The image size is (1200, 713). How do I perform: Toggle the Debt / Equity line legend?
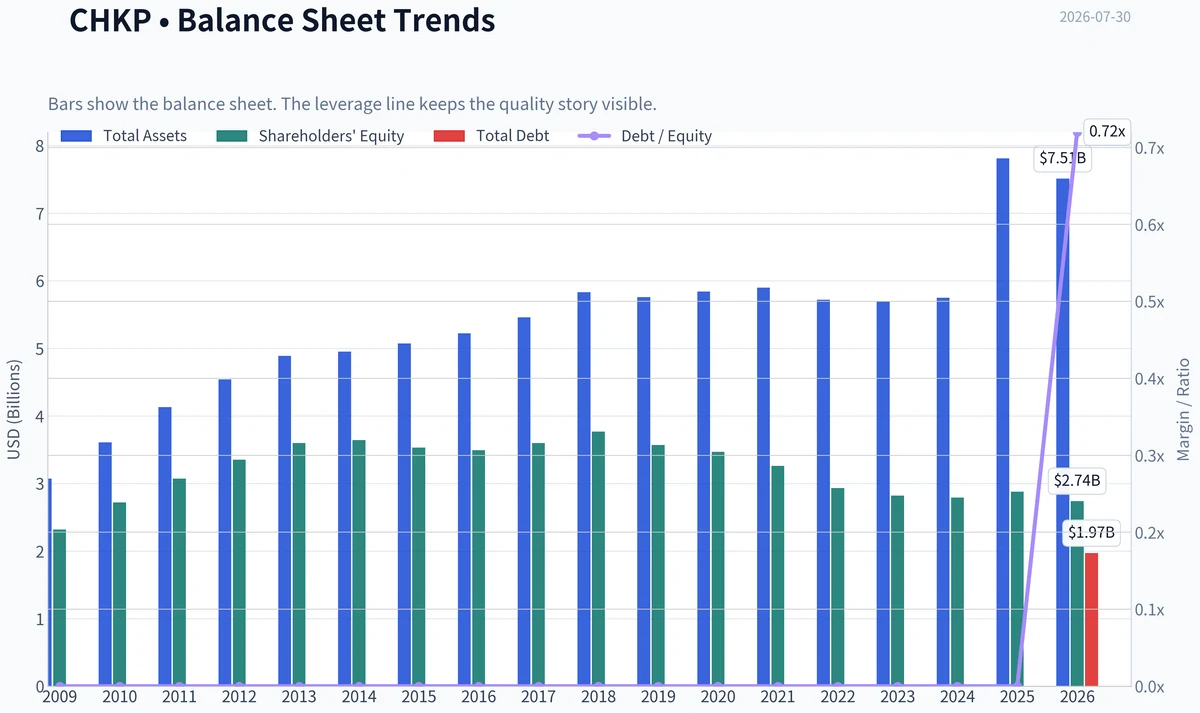coord(645,136)
